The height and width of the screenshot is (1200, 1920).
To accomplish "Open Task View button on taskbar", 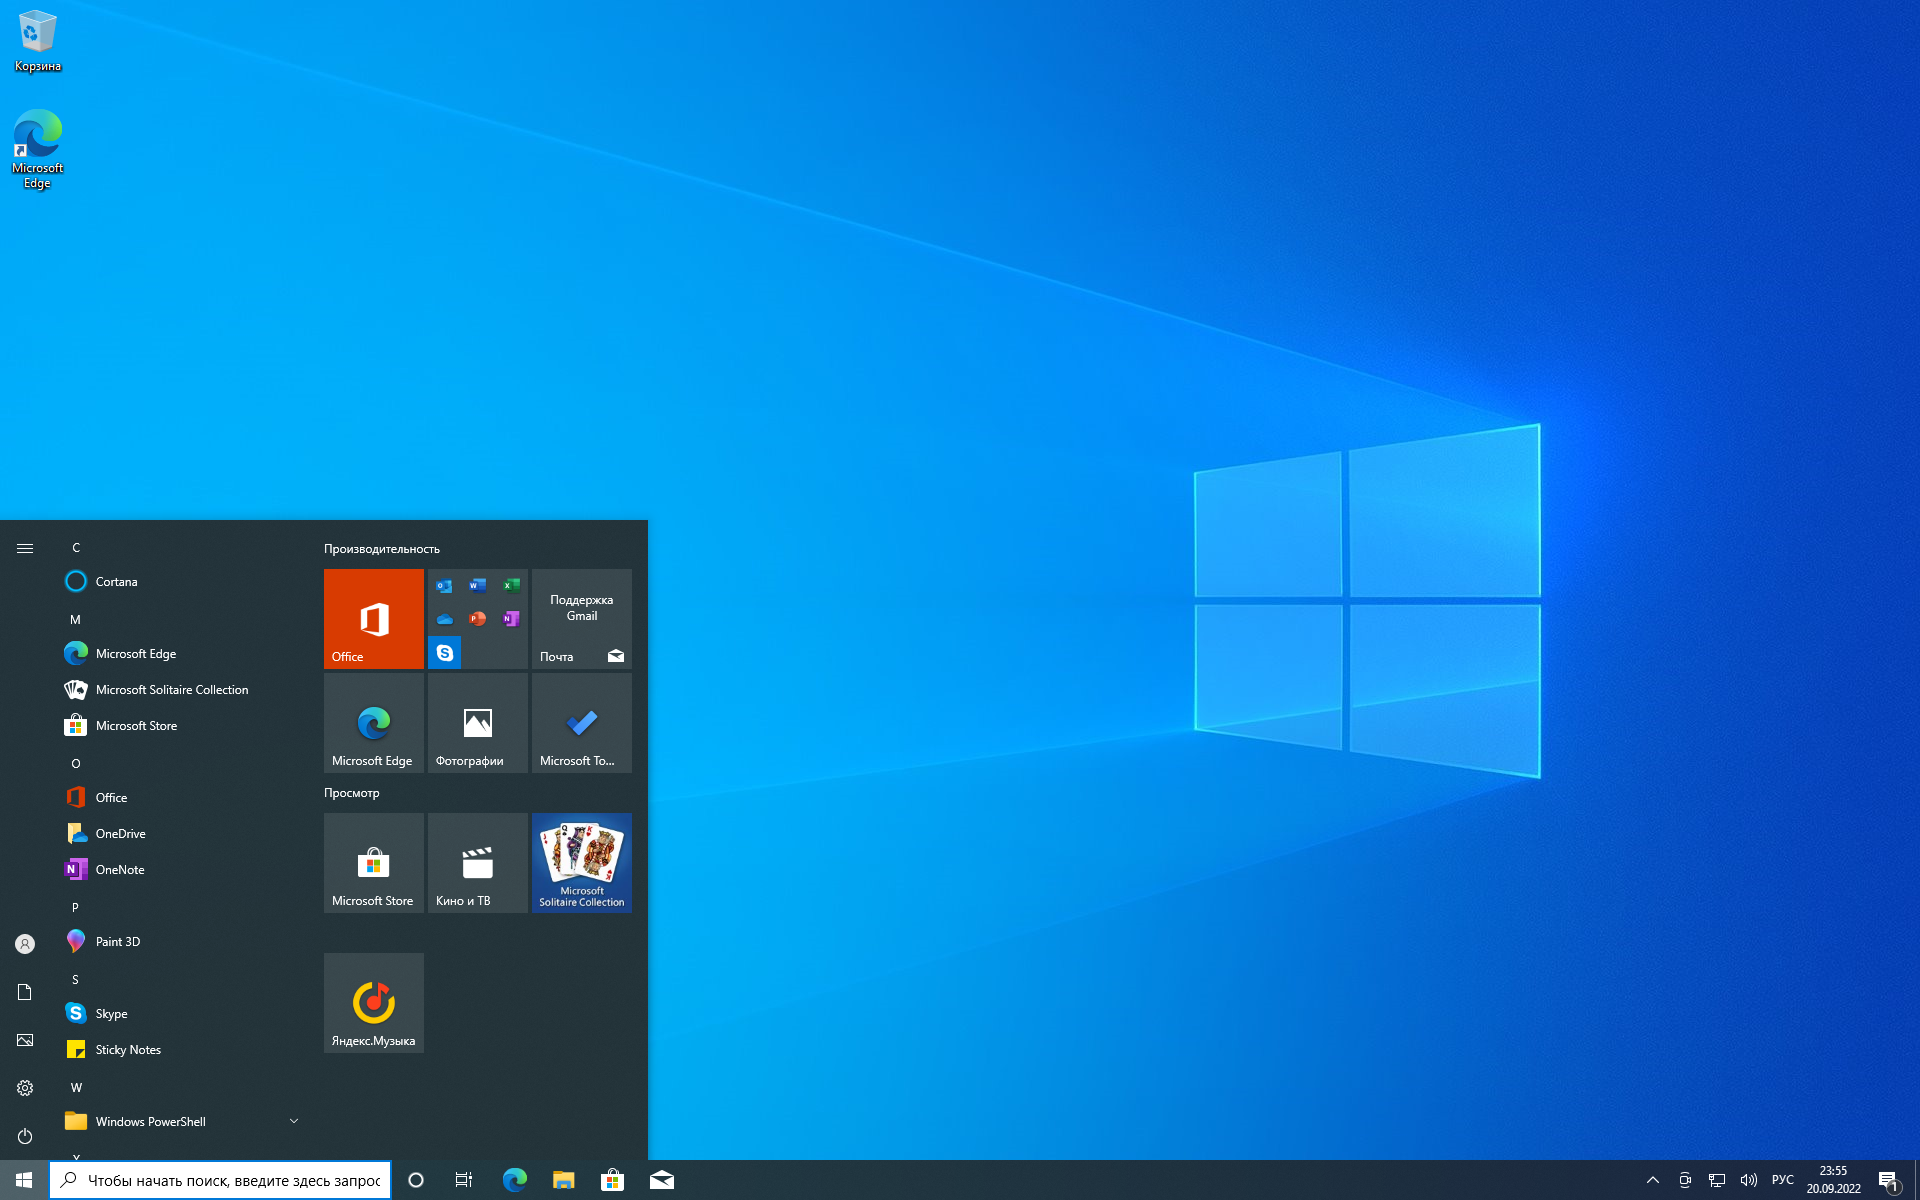I will (x=463, y=1179).
